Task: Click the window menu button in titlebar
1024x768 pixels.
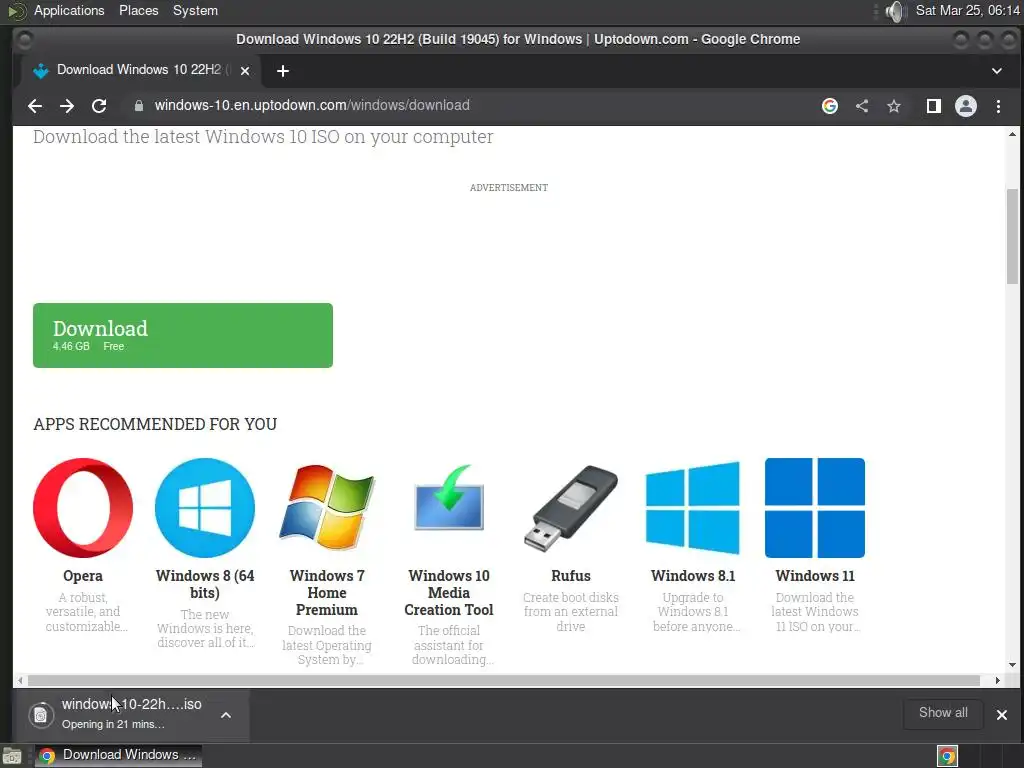Action: (24, 40)
